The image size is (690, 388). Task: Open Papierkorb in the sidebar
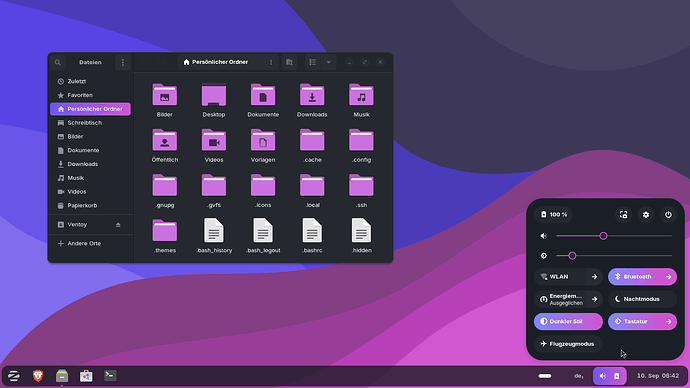tap(90, 205)
